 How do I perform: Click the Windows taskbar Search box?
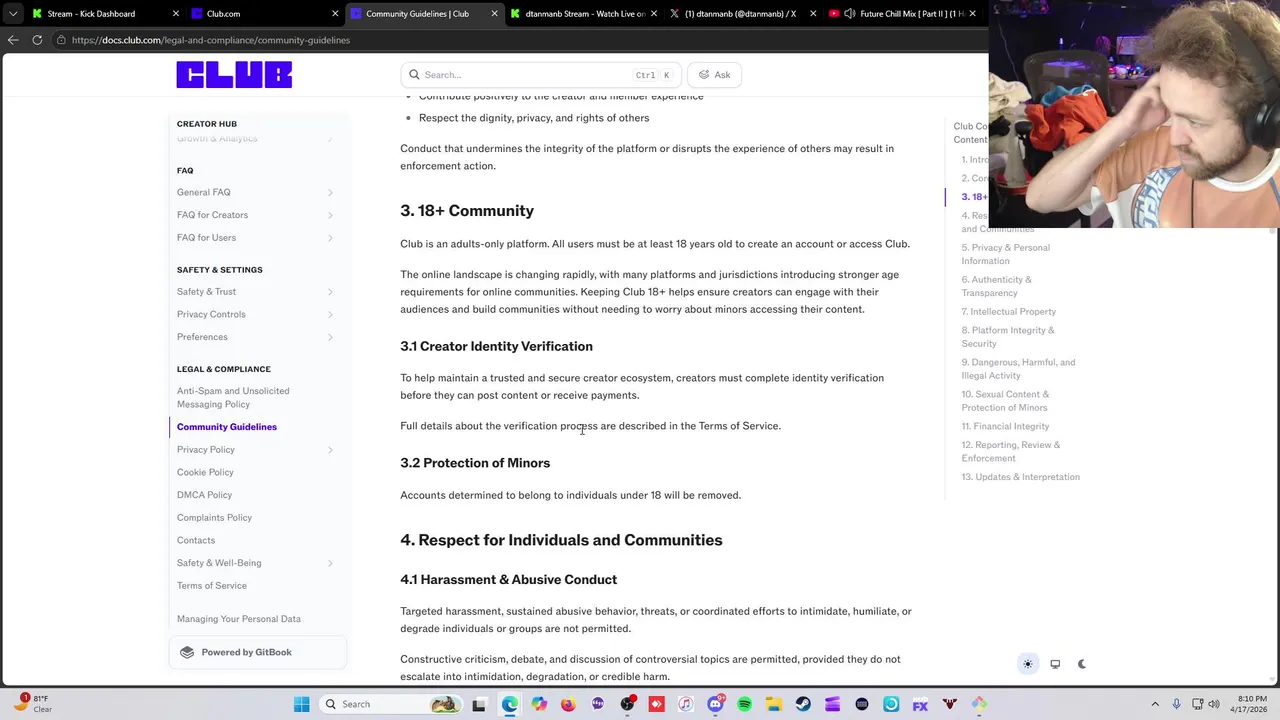[391, 704]
